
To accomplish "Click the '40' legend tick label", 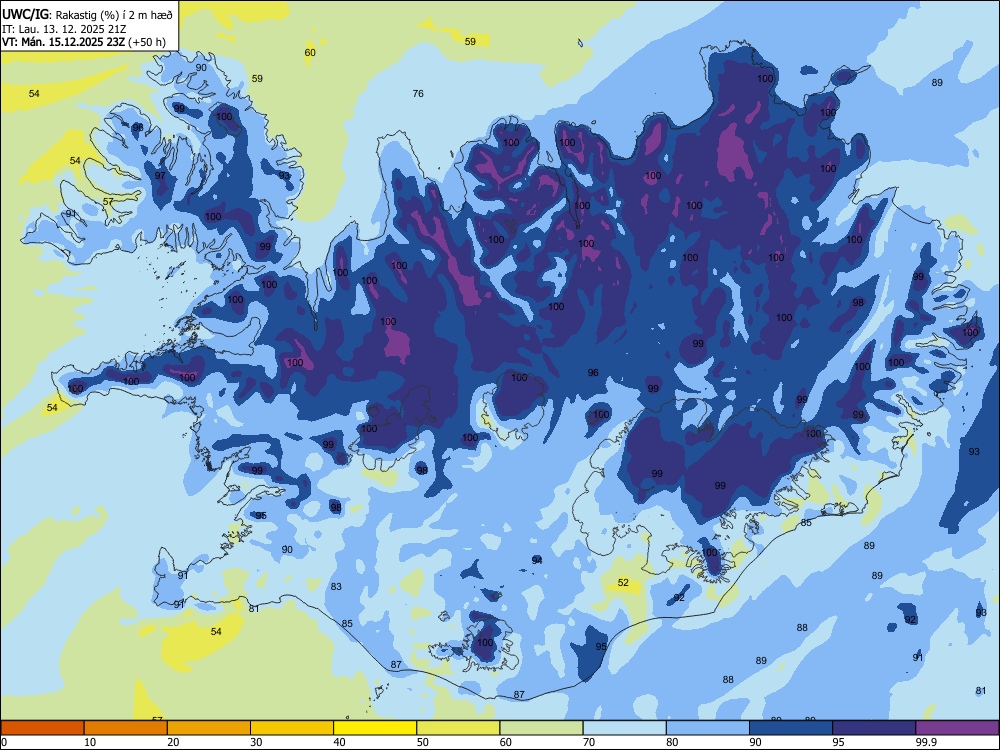I will coord(339,742).
